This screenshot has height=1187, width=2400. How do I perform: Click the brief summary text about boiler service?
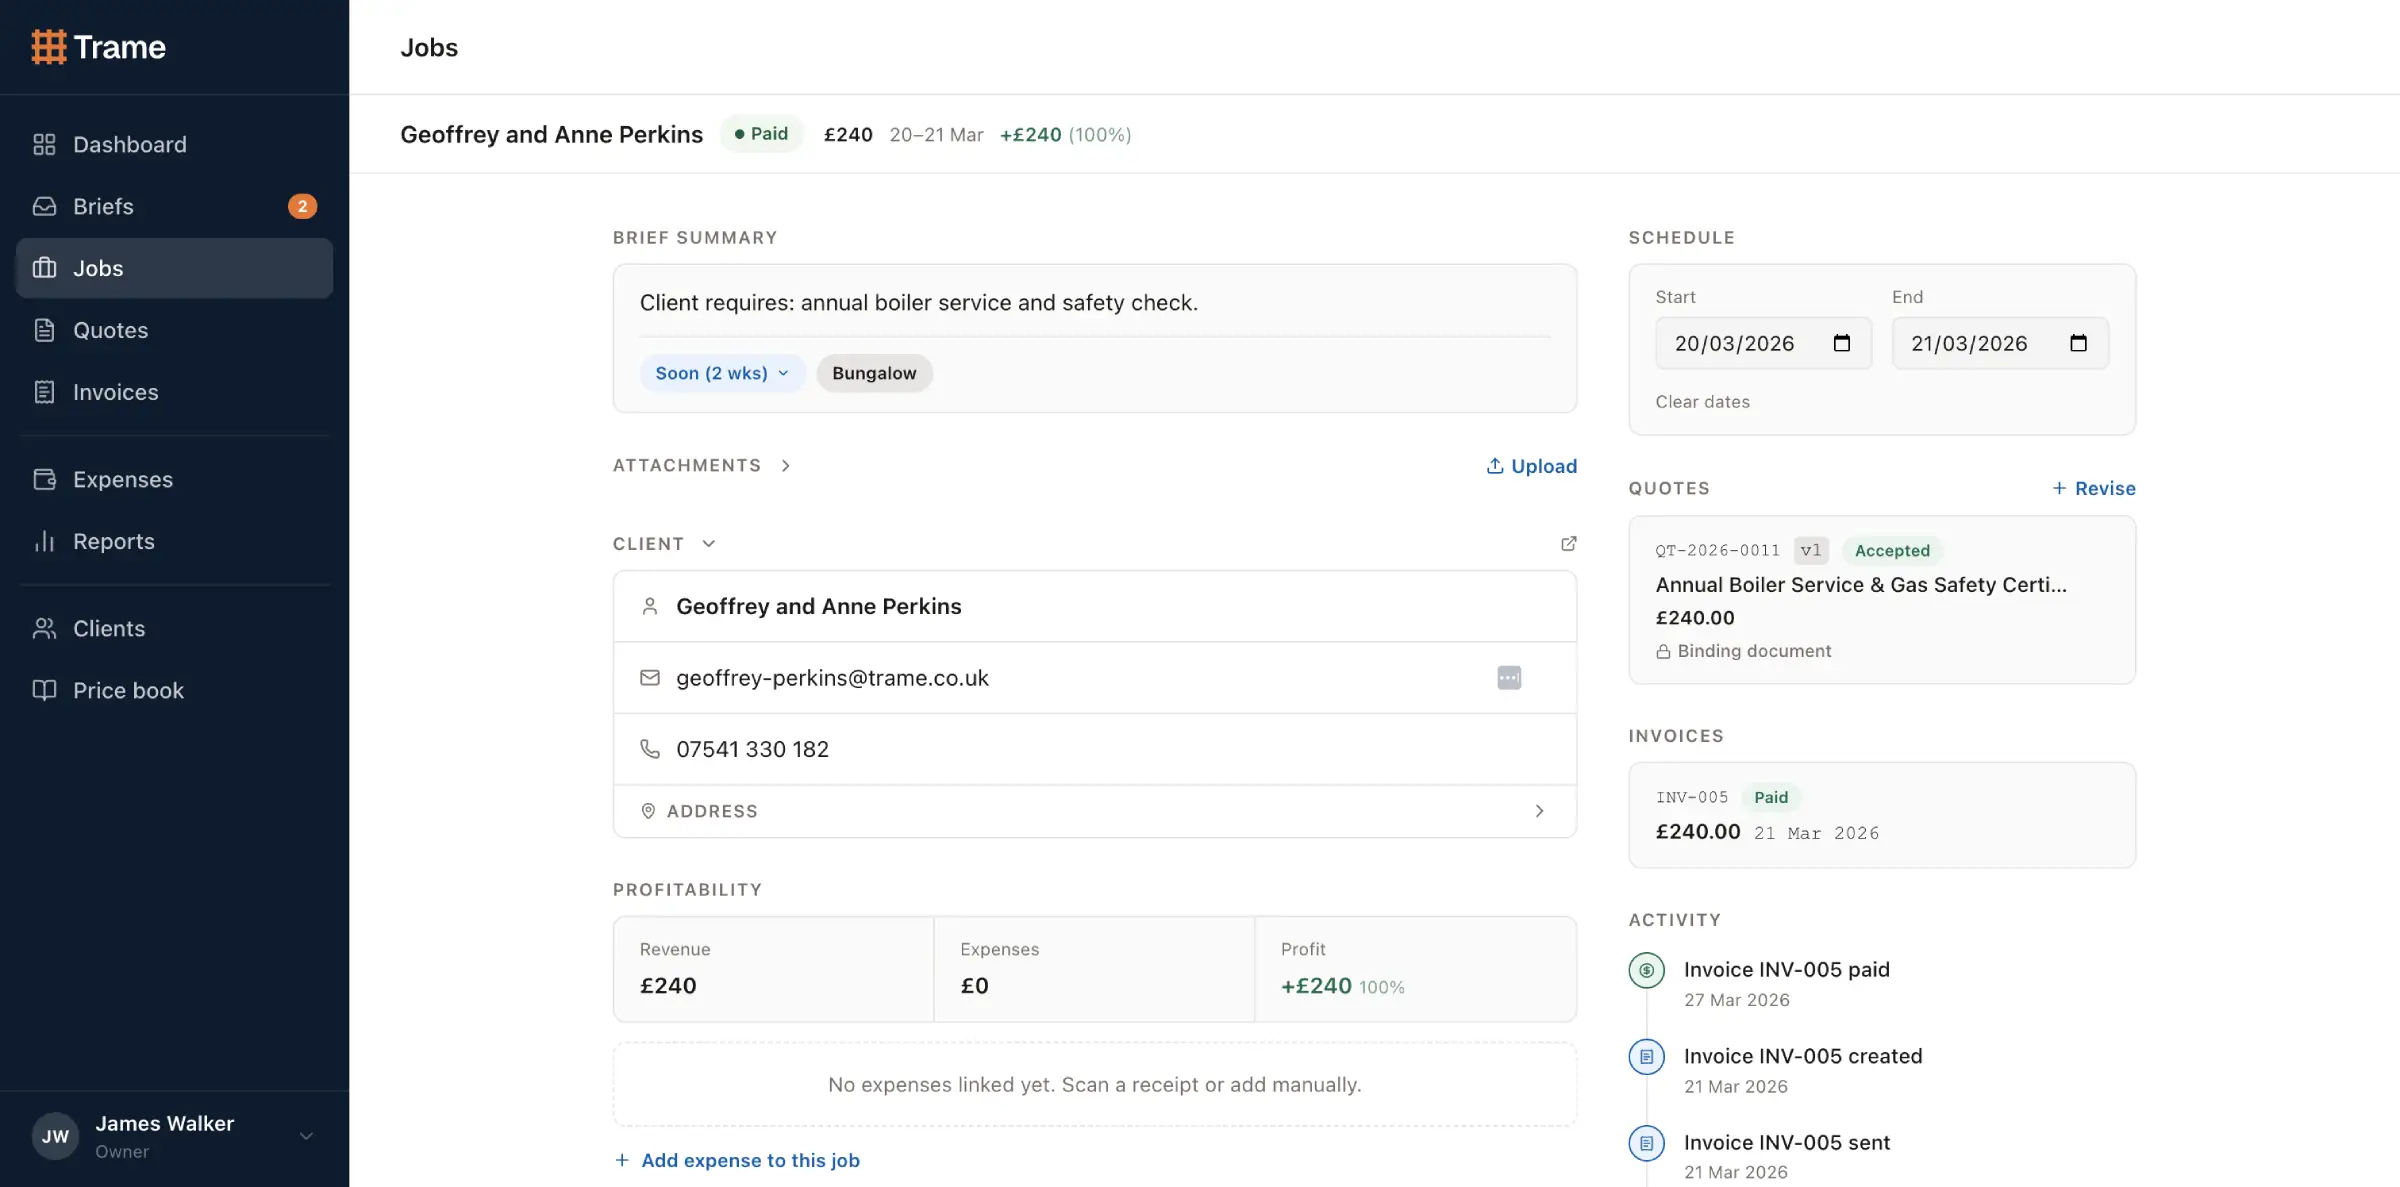(918, 302)
